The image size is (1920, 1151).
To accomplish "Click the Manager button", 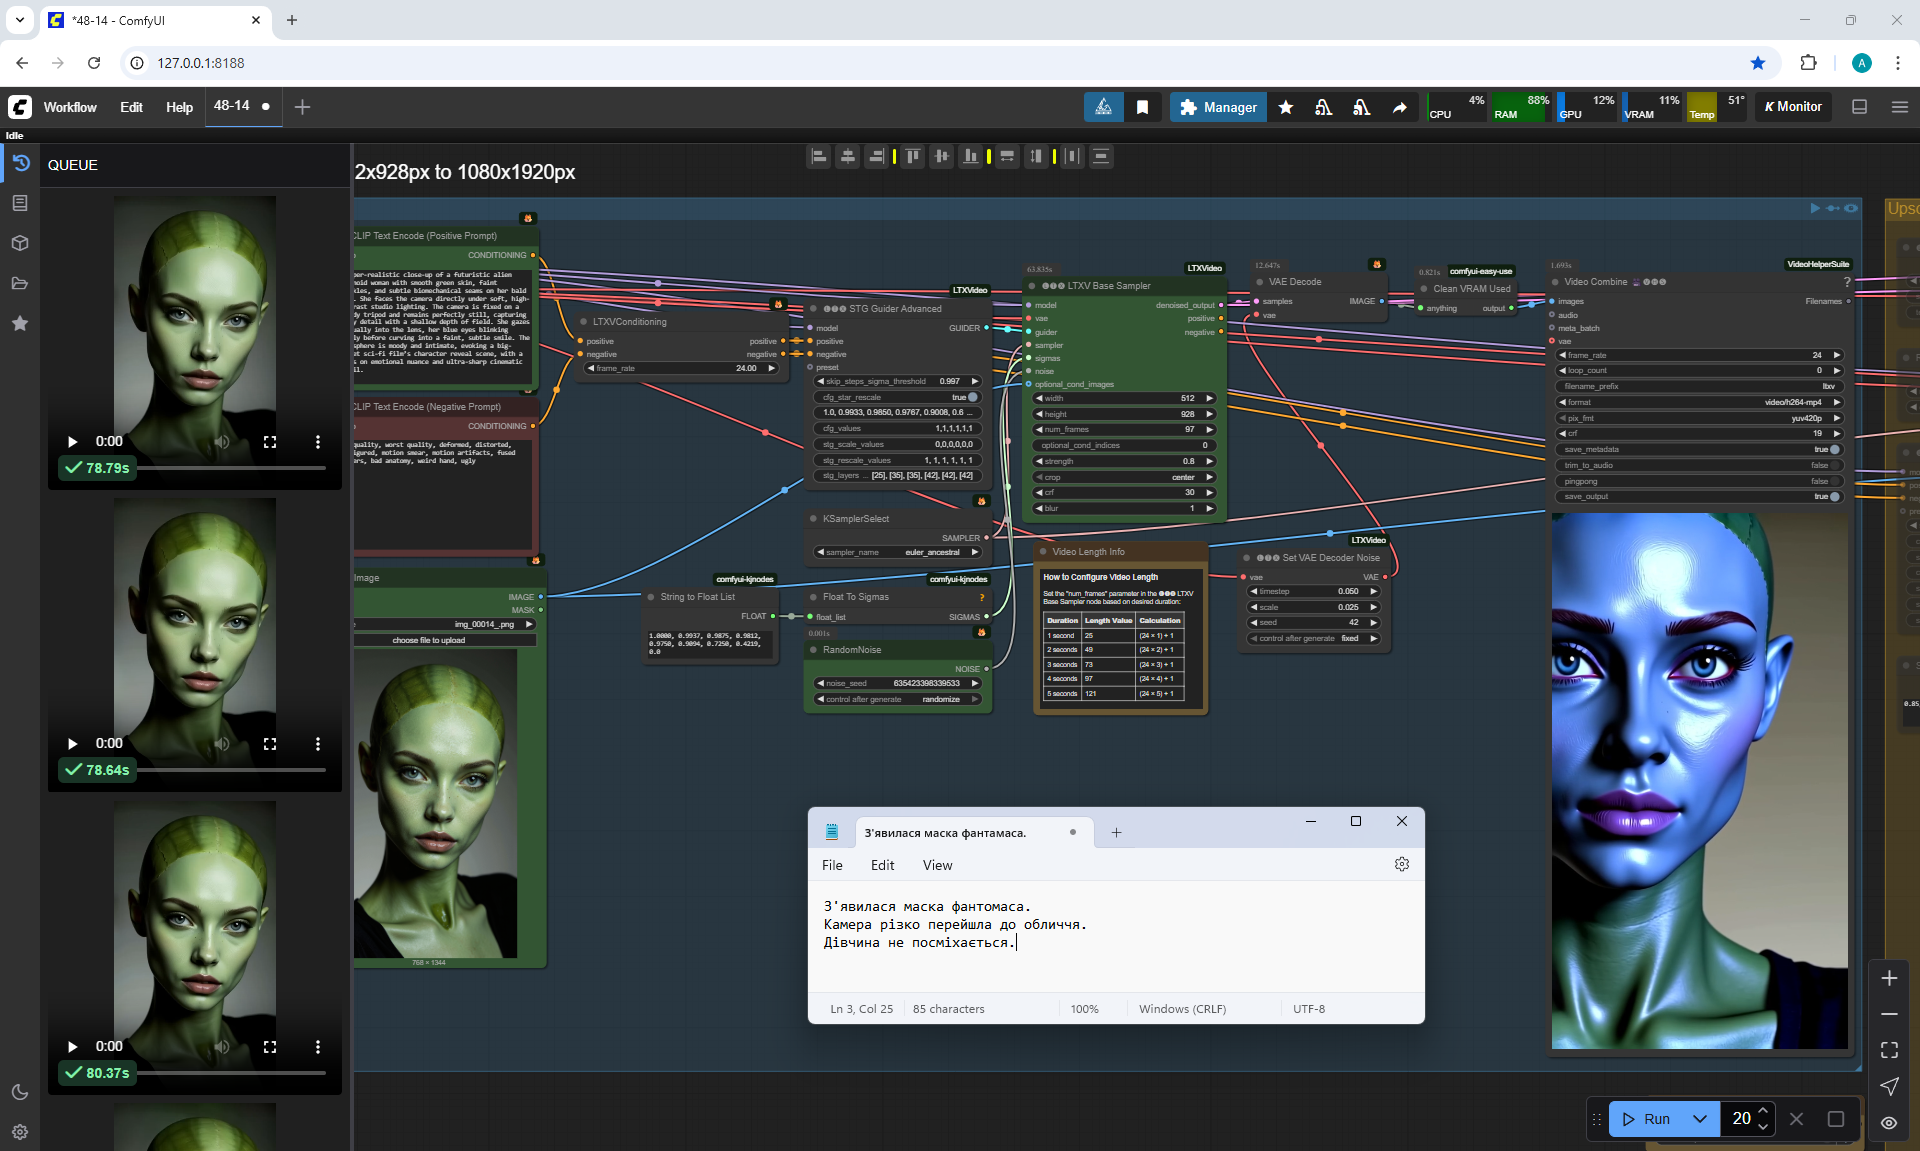I will click(1218, 107).
